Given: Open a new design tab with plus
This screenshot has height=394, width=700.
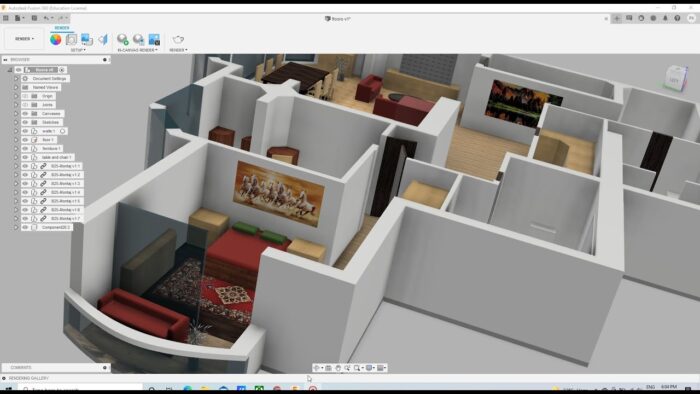Looking at the screenshot, I should [617, 18].
